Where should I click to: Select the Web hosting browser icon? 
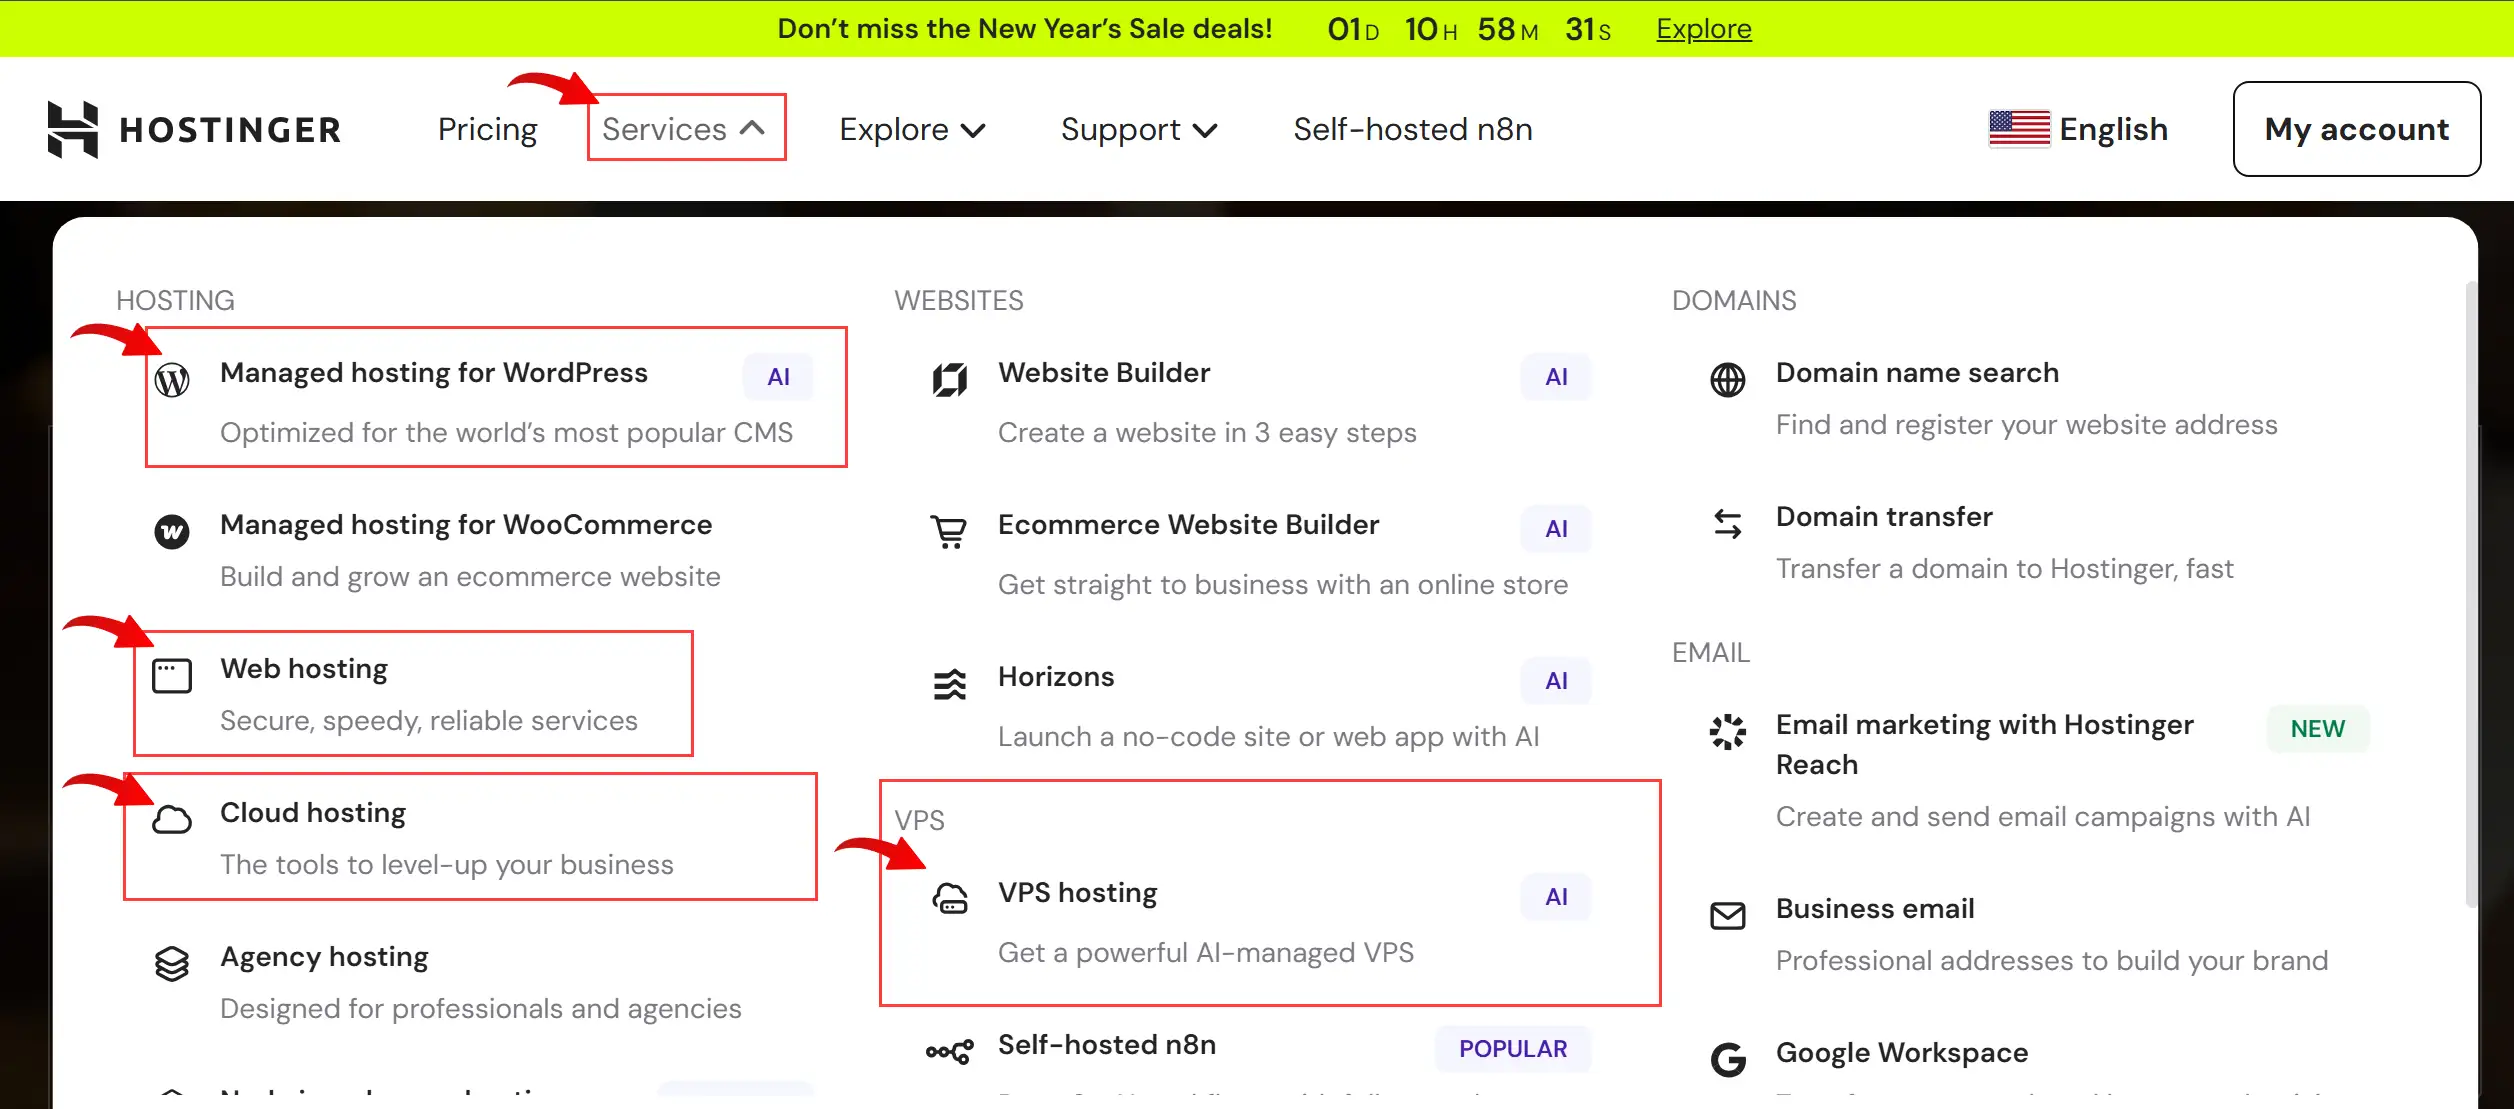click(x=173, y=676)
